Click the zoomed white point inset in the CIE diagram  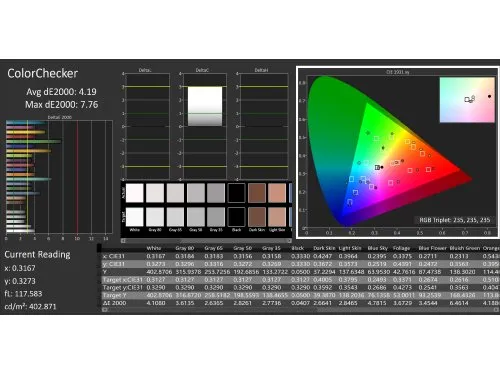pos(467,100)
